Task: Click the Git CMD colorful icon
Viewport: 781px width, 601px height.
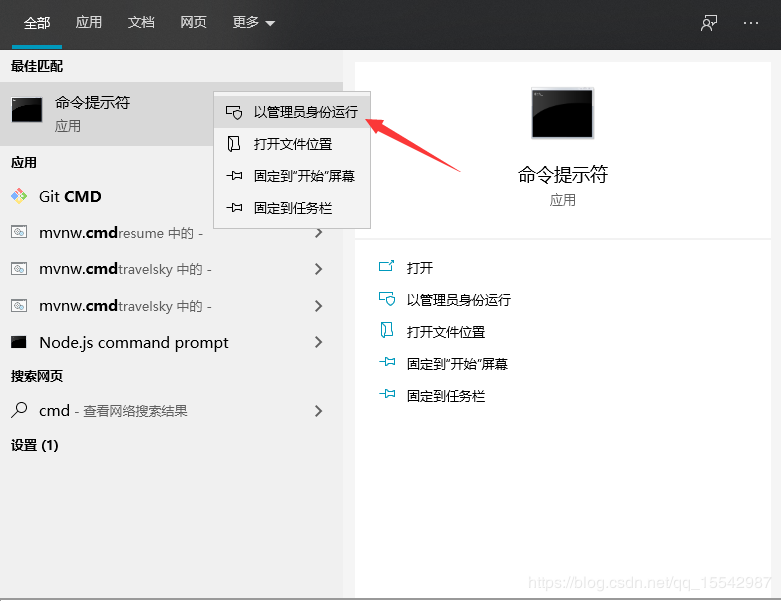Action: tap(19, 196)
